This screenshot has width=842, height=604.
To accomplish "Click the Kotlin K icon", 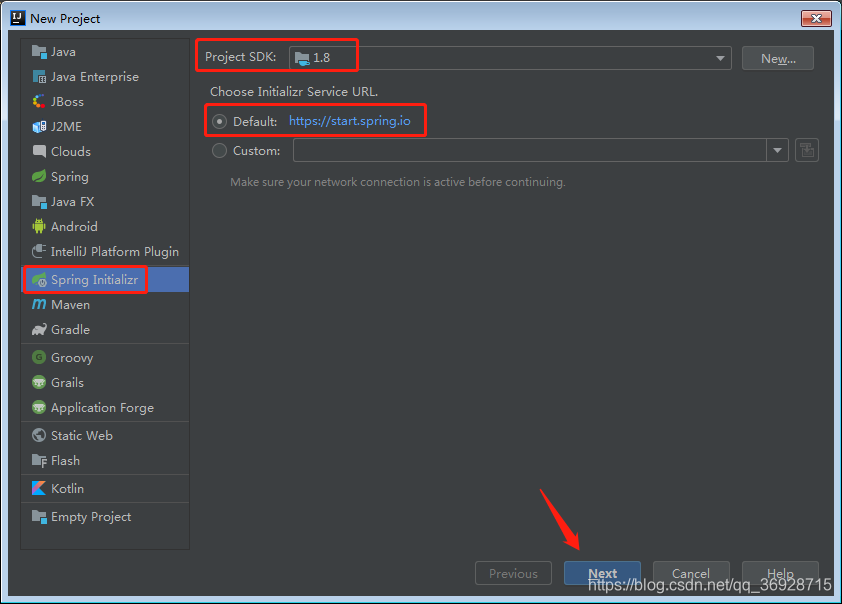I will click(39, 489).
